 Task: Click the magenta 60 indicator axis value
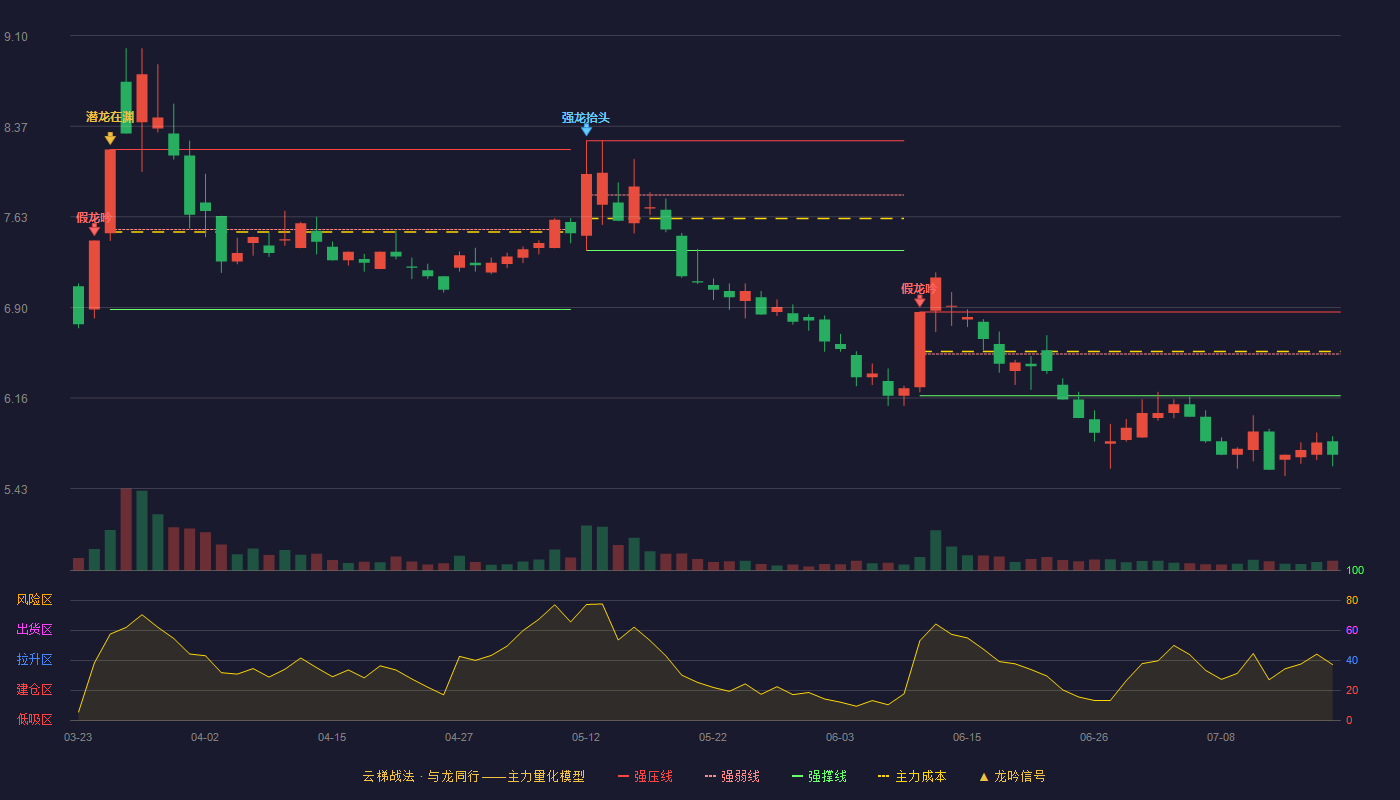pos(1352,630)
